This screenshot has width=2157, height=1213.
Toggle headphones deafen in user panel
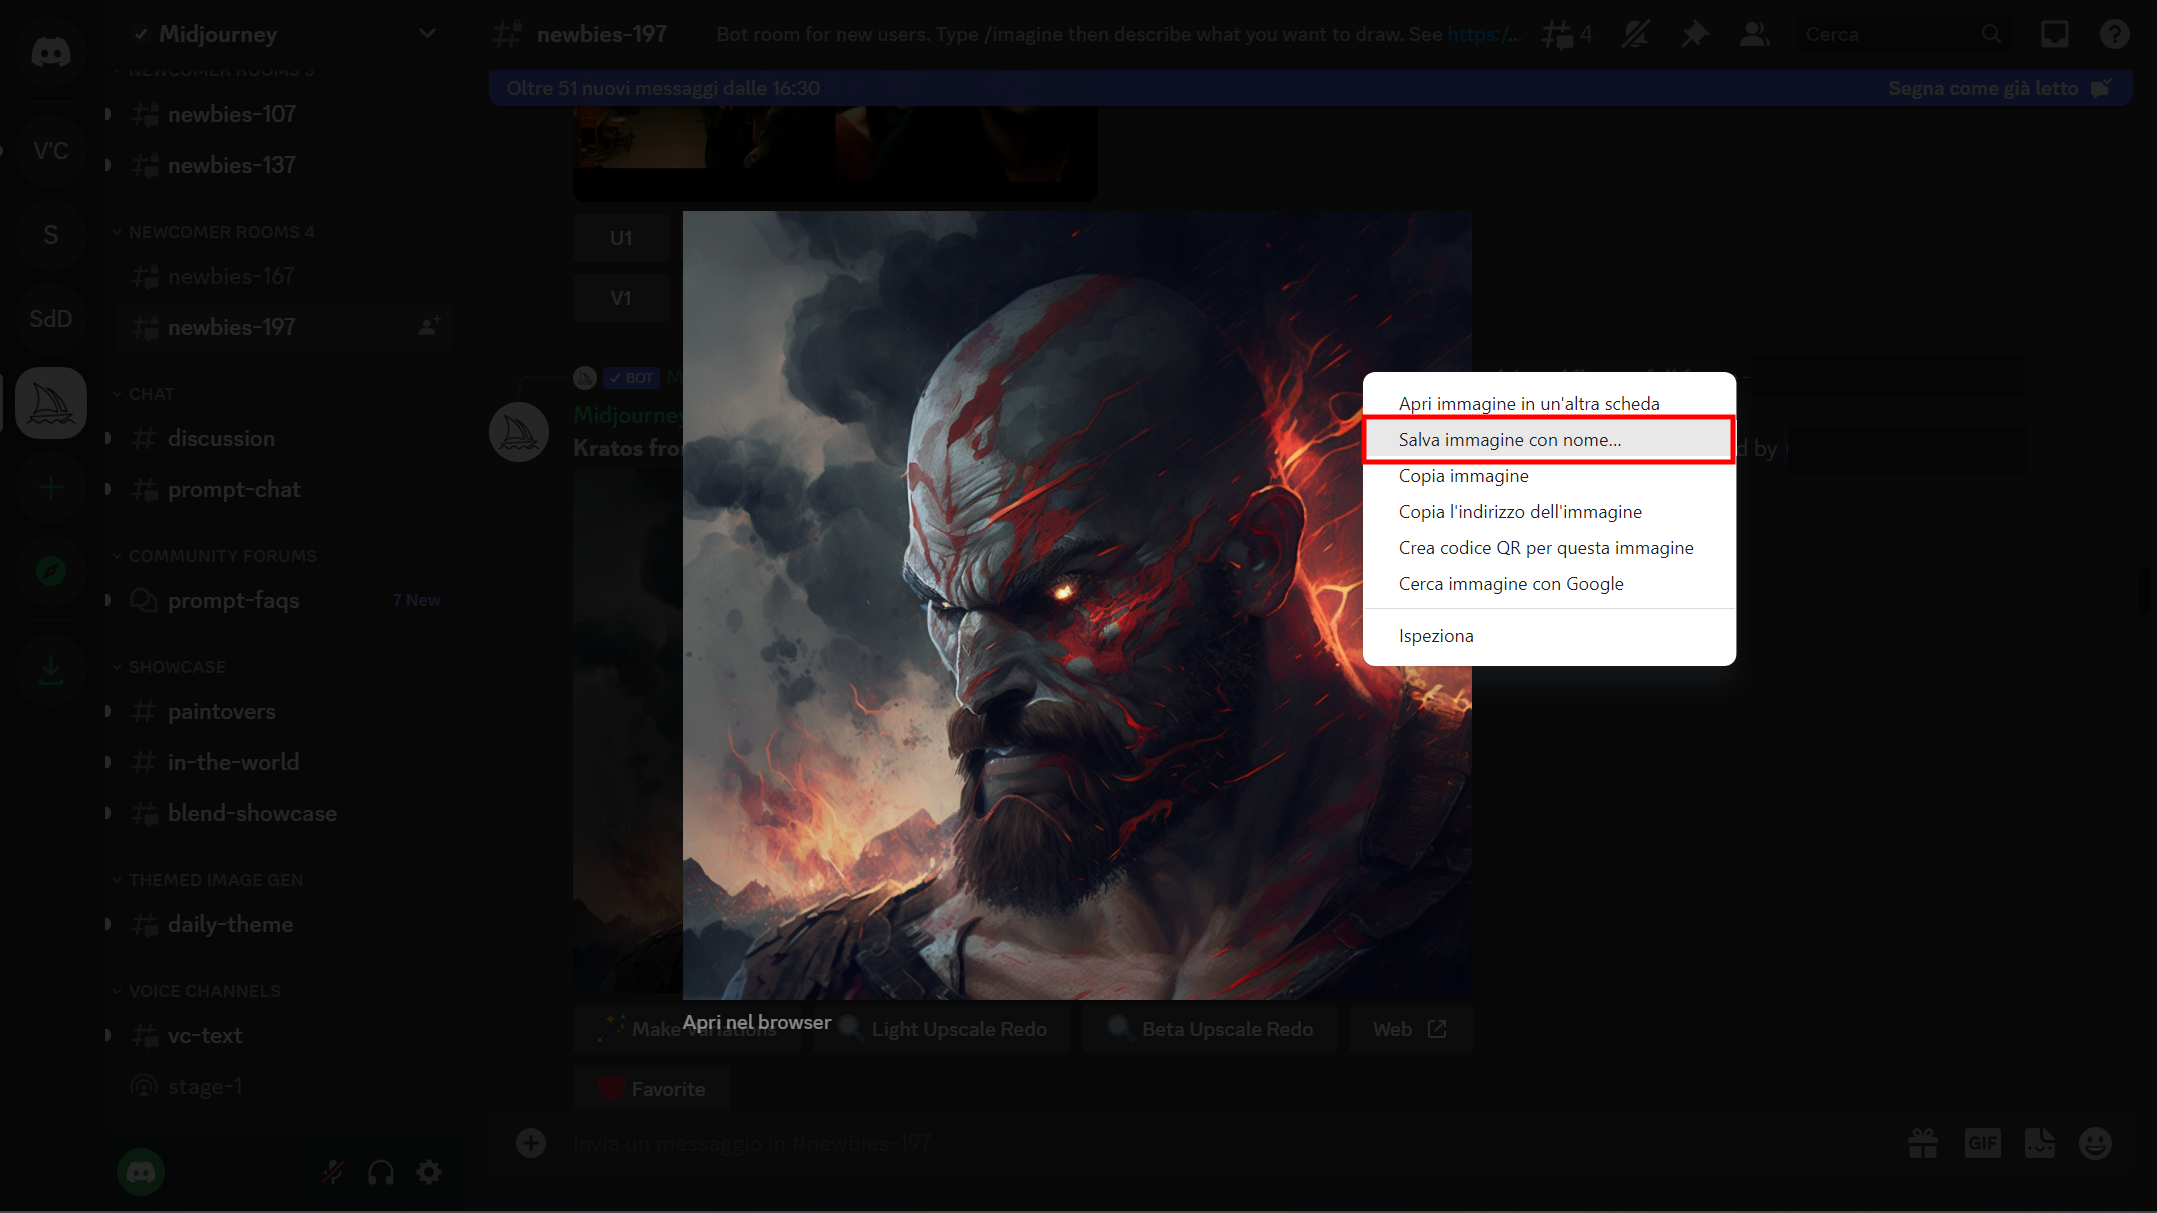pyautogui.click(x=381, y=1172)
